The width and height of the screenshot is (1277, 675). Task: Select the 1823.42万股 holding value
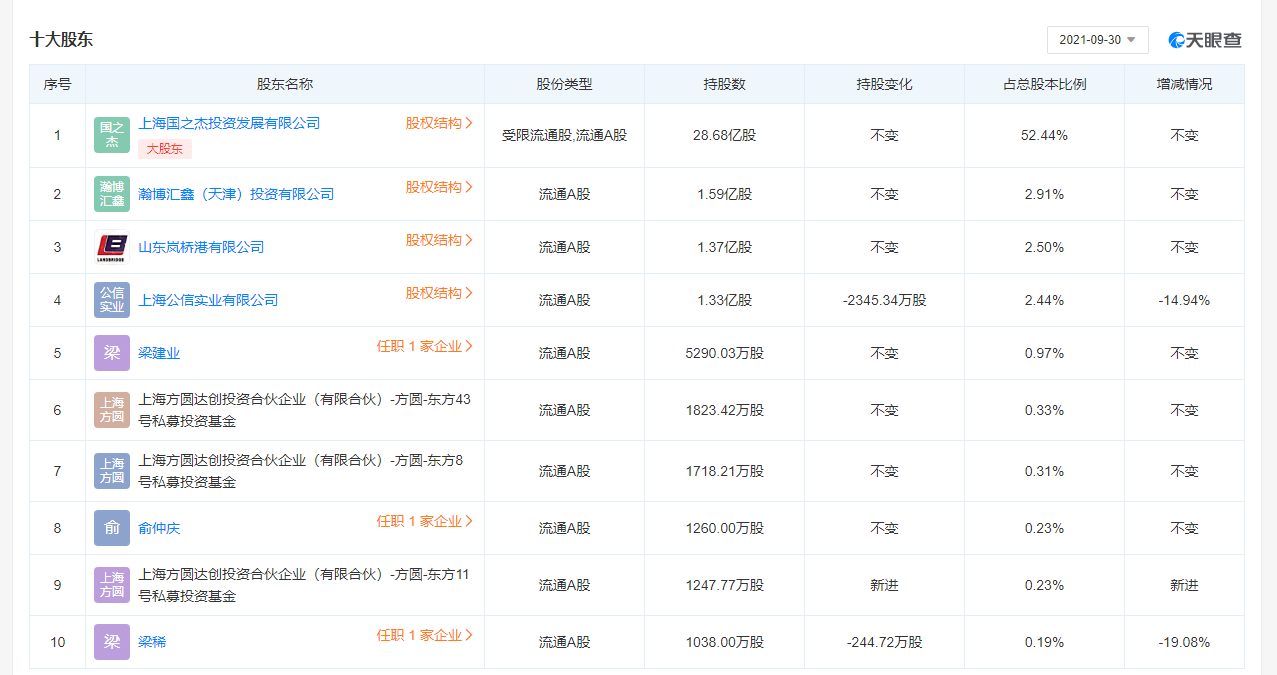pyautogui.click(x=725, y=410)
